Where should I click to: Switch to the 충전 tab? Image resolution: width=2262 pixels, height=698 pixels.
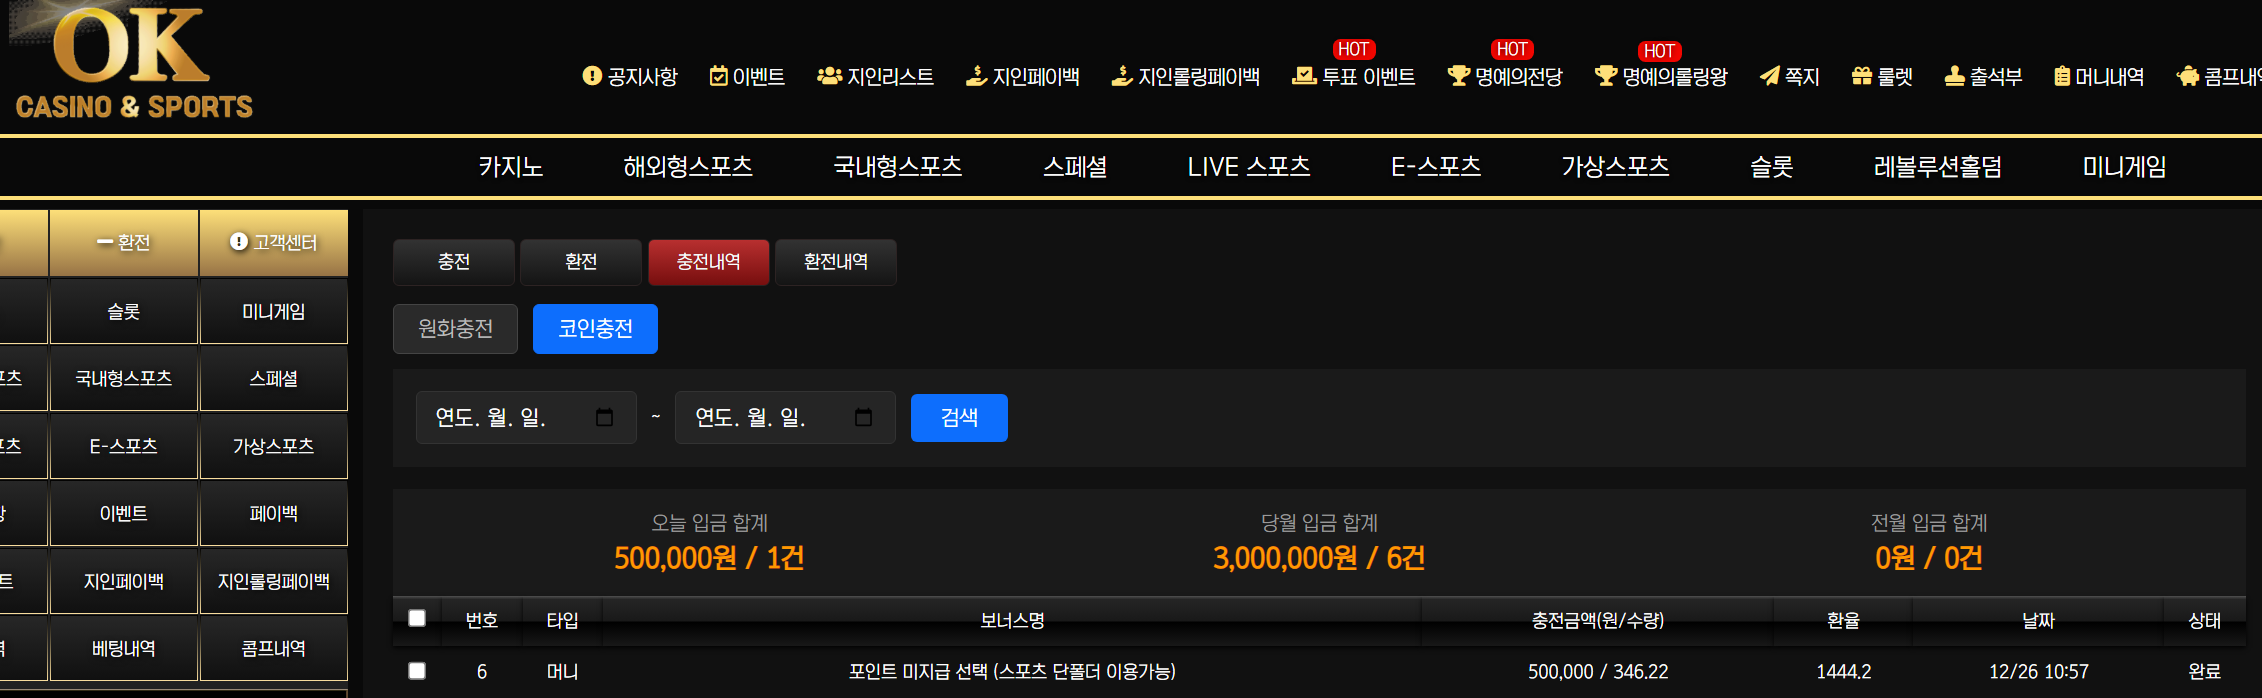point(454,262)
